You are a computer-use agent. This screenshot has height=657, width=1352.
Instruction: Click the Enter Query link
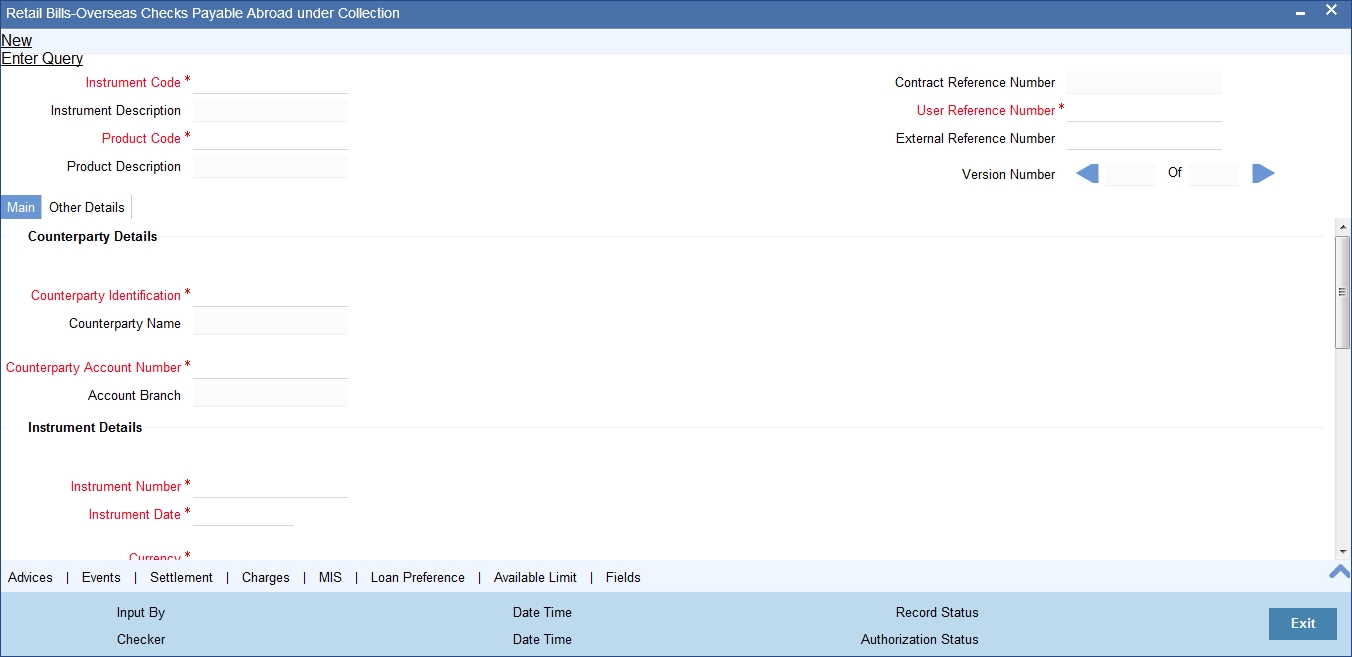42,59
